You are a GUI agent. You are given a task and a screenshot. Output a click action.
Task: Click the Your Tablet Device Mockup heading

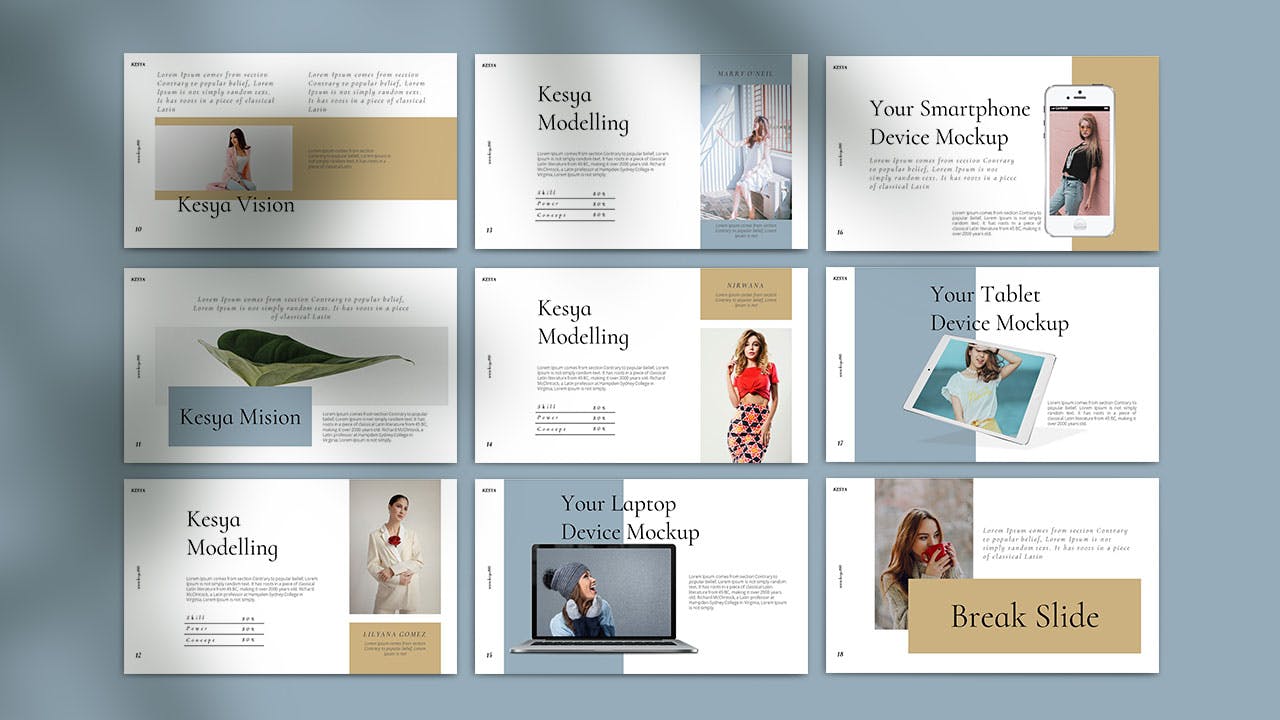pyautogui.click(x=998, y=309)
